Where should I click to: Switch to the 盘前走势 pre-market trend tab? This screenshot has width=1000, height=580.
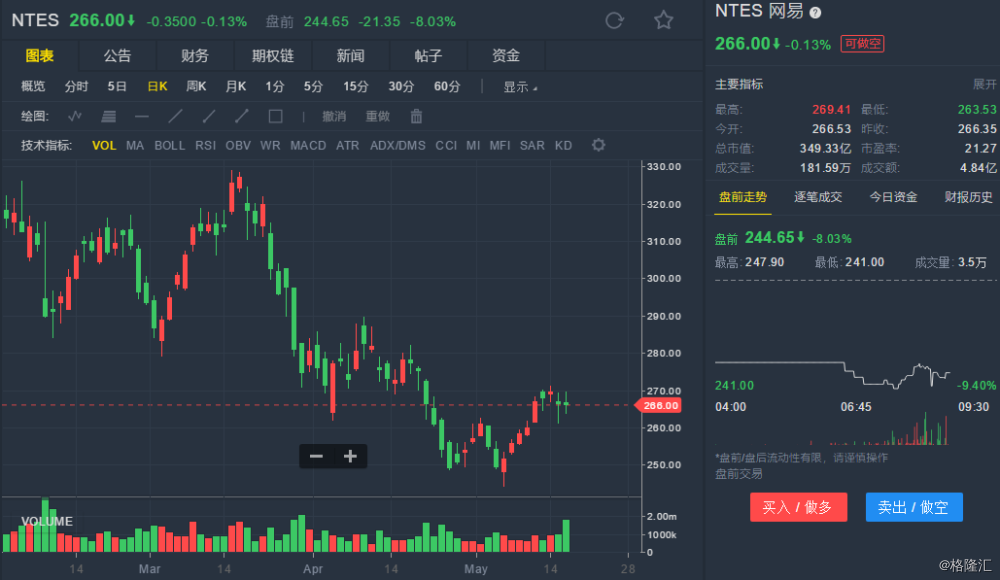[x=743, y=197]
